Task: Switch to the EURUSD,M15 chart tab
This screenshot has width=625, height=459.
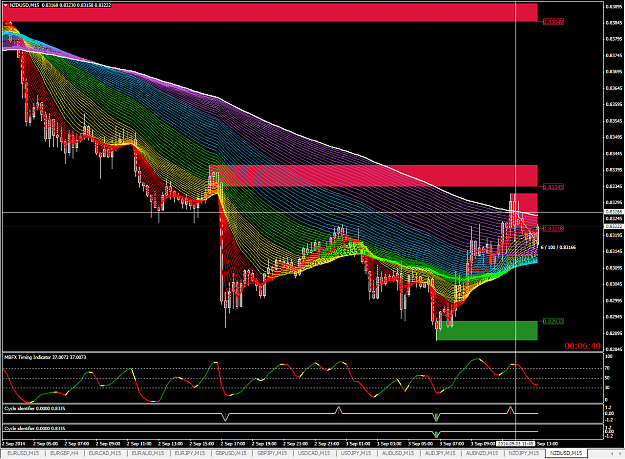Action: [x=23, y=453]
